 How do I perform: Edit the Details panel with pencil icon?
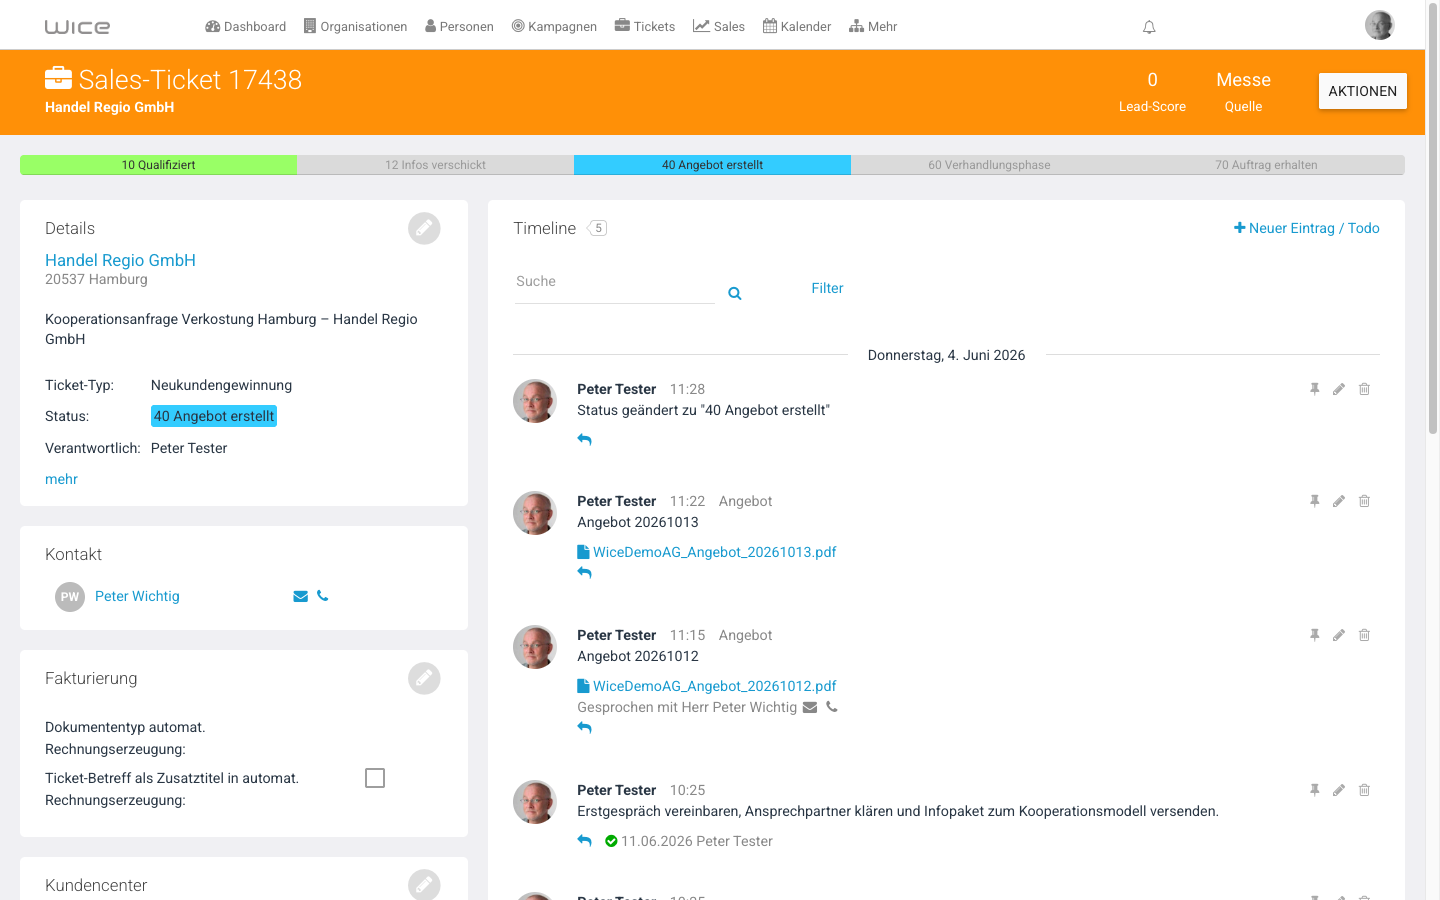(424, 228)
